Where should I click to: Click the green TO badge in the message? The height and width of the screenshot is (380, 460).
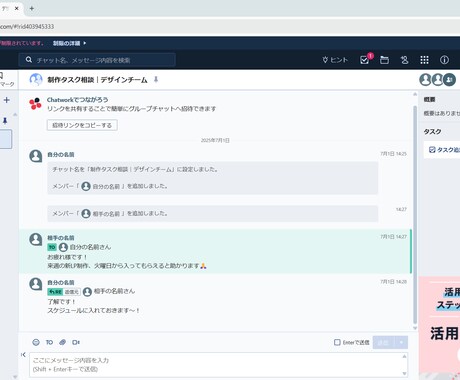coord(52,247)
